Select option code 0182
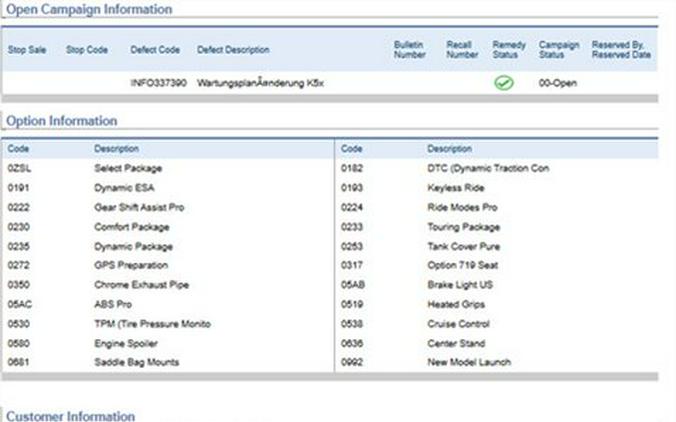 [352, 169]
